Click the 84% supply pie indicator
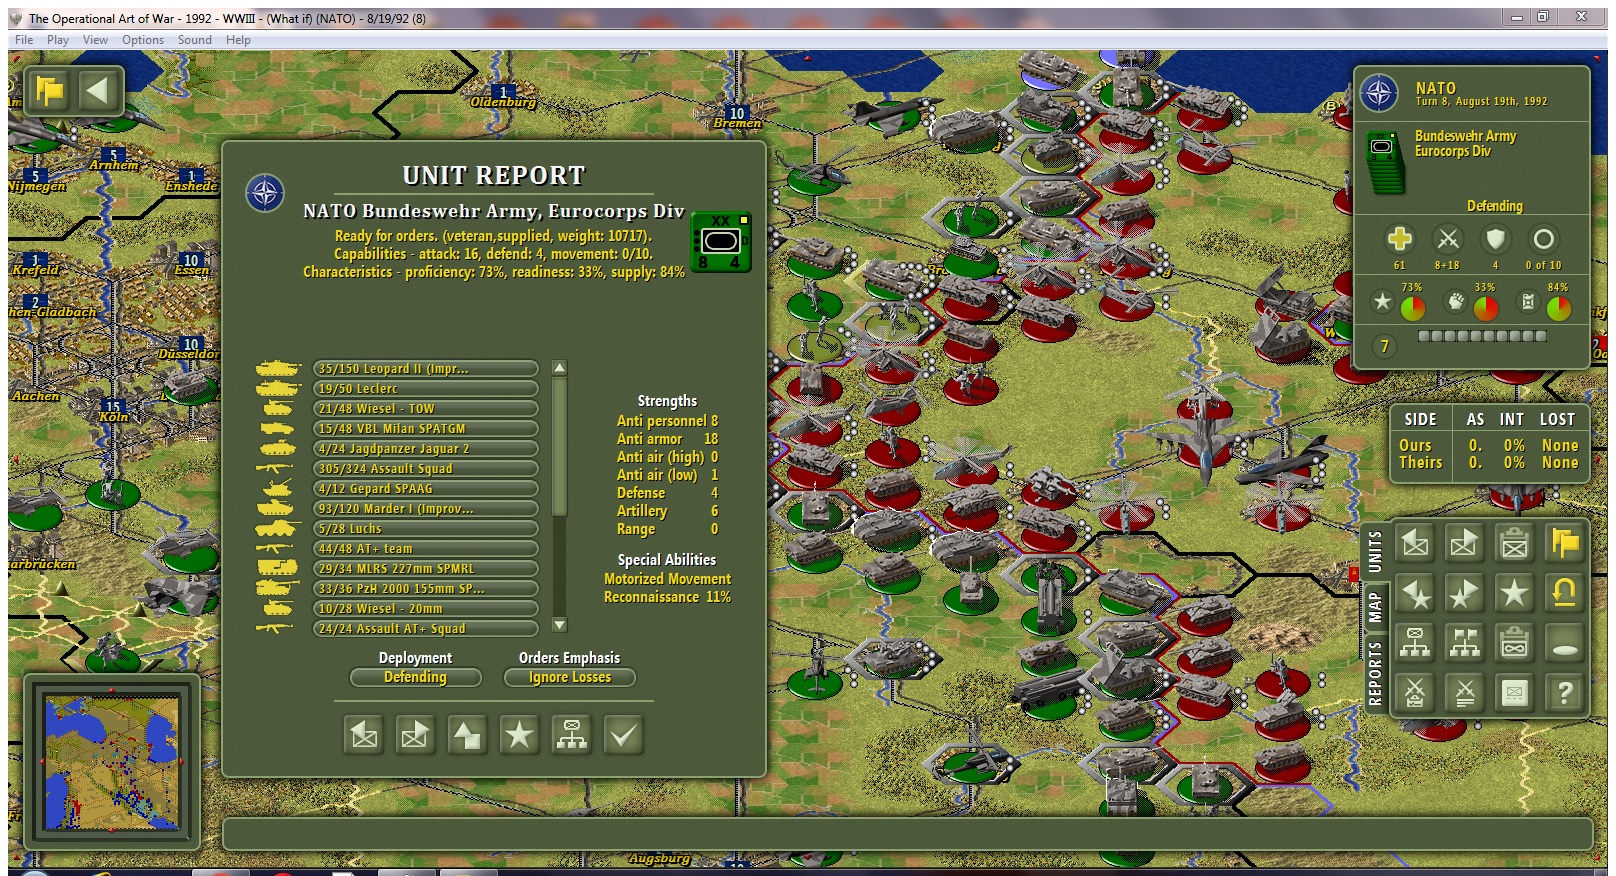 click(1559, 308)
